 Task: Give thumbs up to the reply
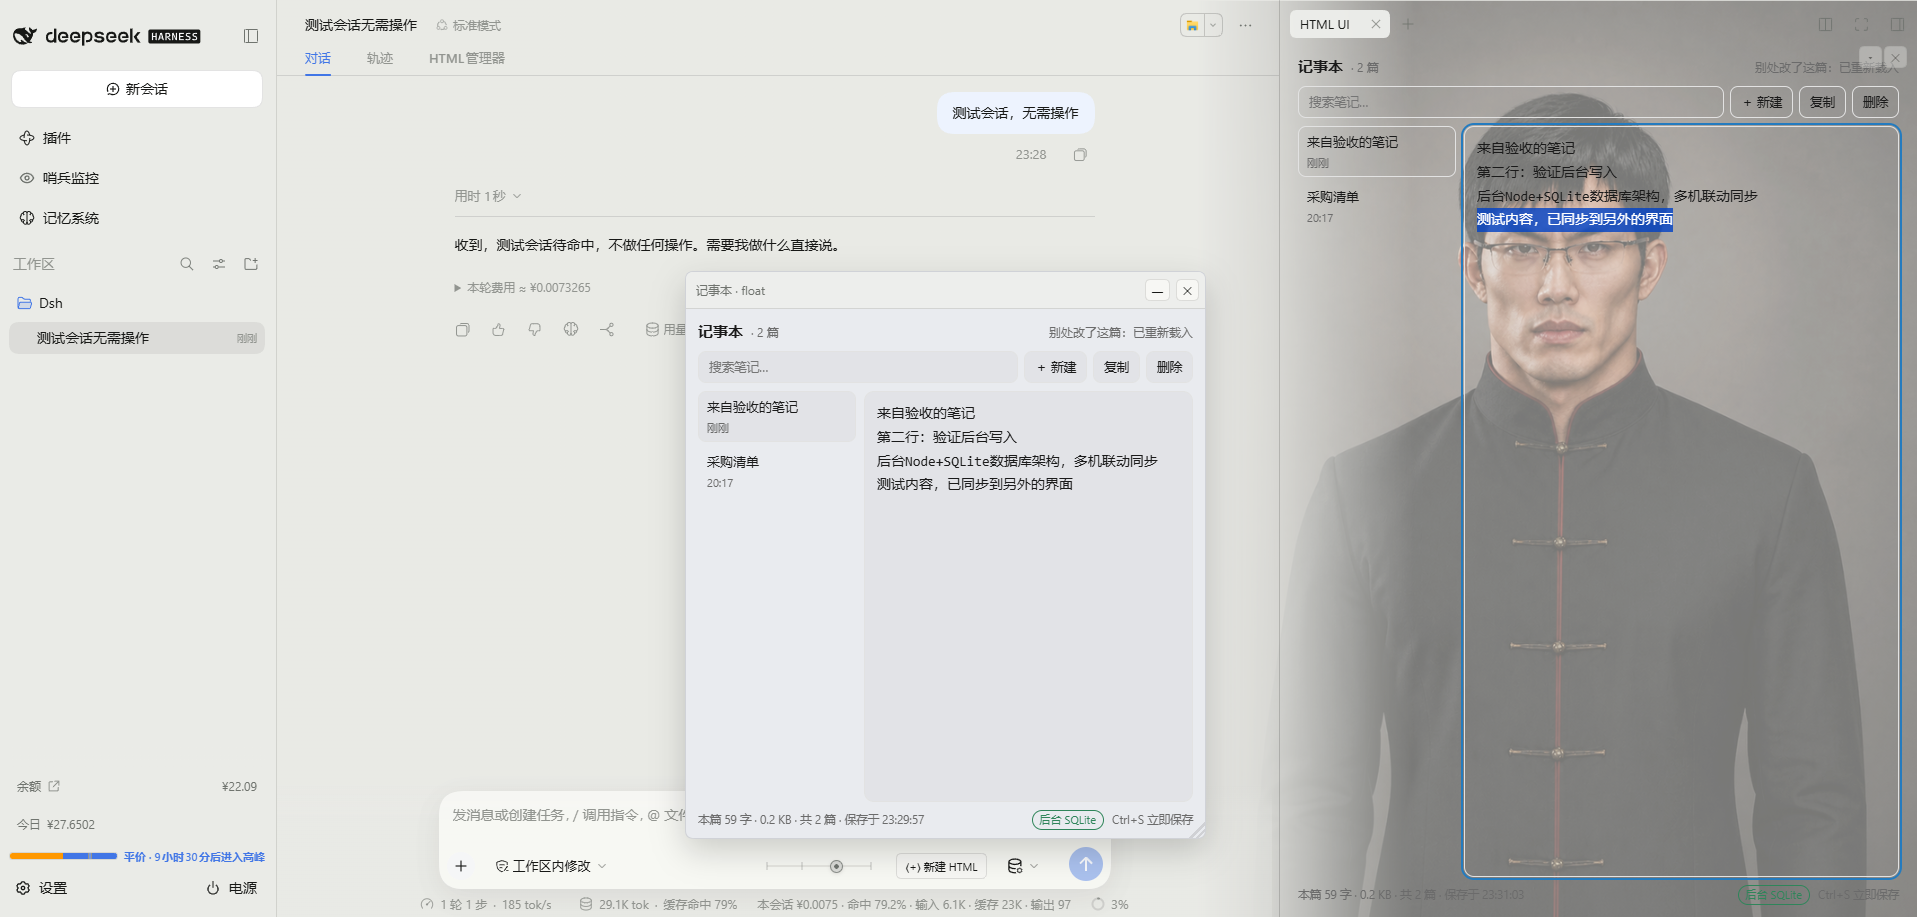(x=499, y=329)
